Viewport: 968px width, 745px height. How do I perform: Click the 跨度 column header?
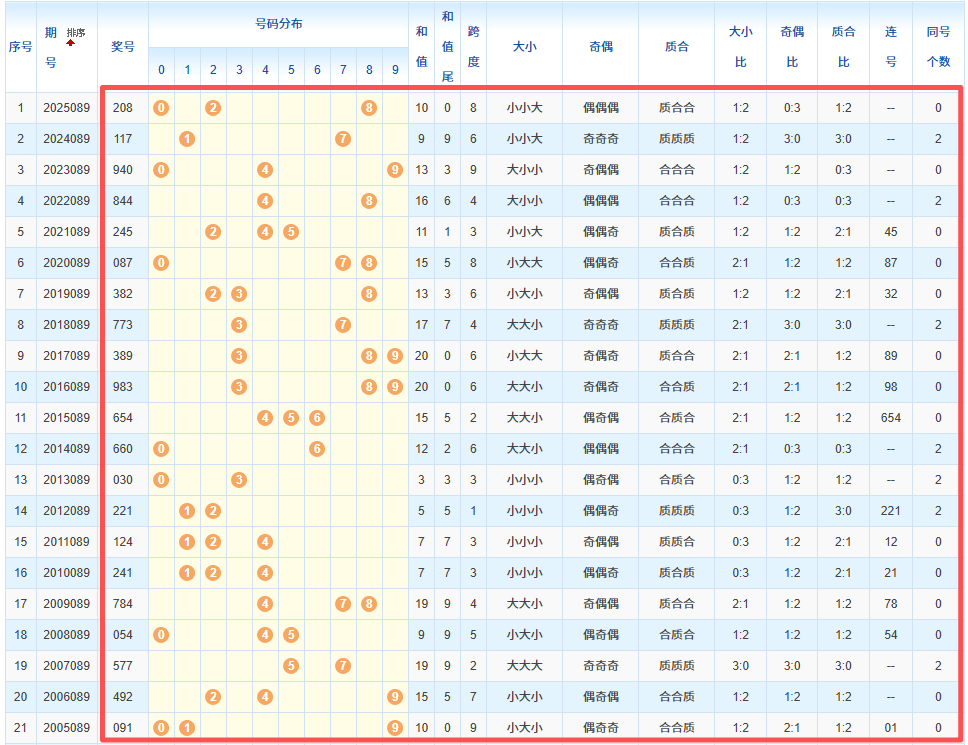[474, 46]
